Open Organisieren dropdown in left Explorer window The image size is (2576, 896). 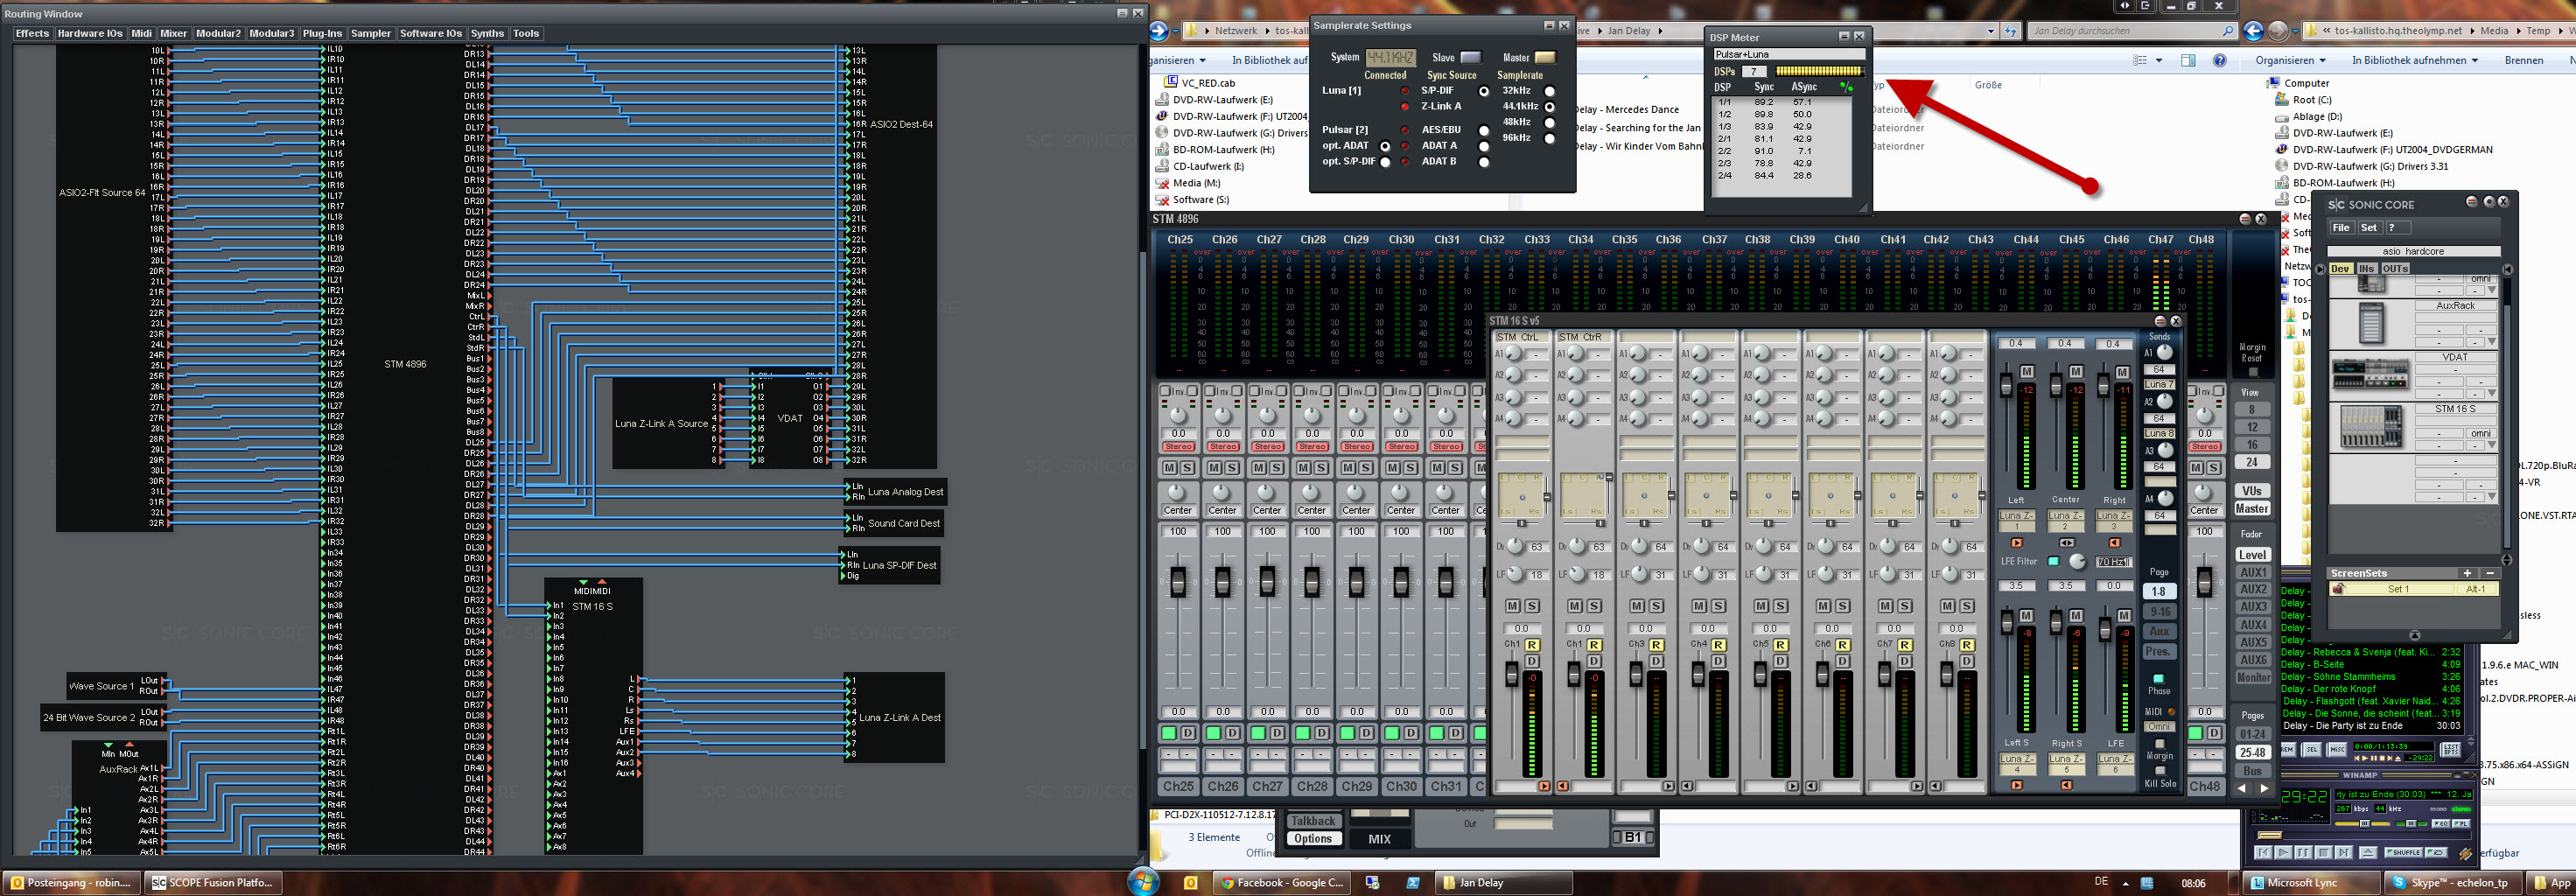pyautogui.click(x=1177, y=60)
